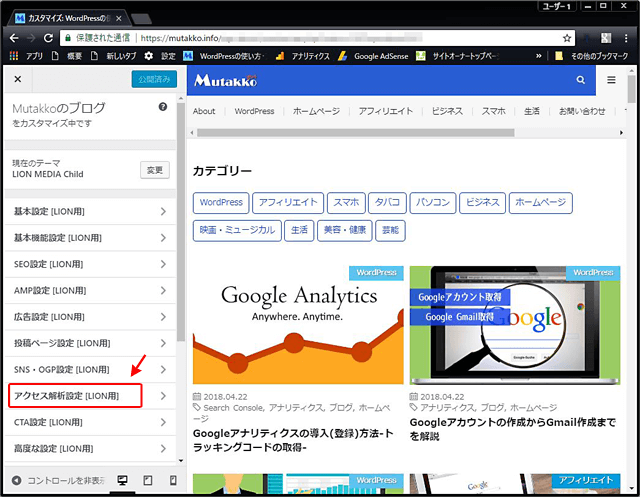The image size is (640, 497).
Task: Open ビジネス nav menu item
Action: [x=447, y=111]
